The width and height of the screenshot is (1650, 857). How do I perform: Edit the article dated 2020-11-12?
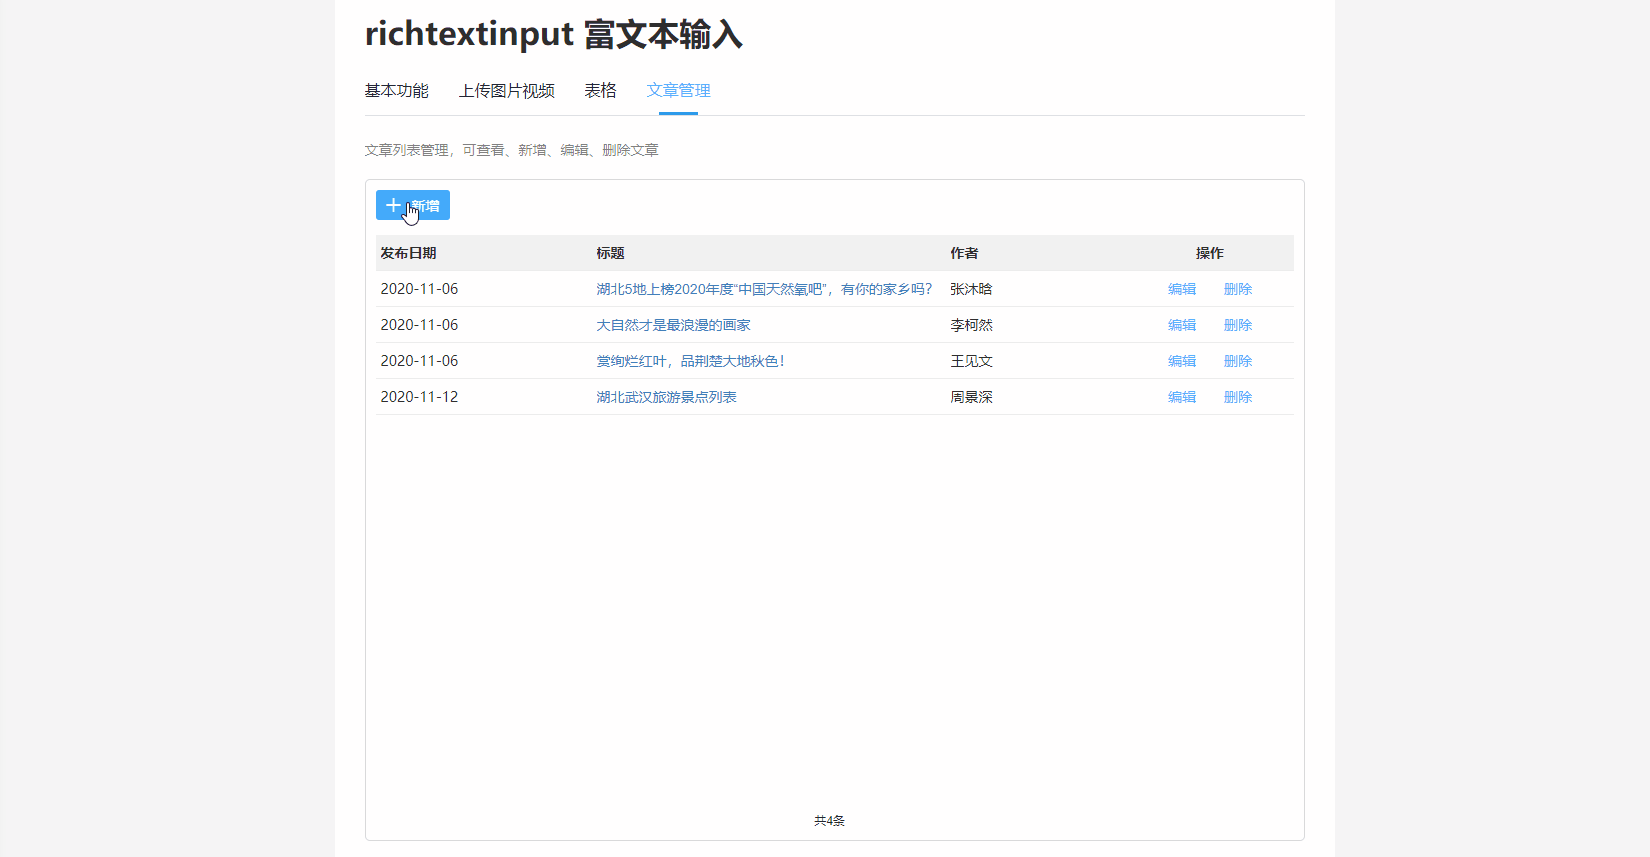tap(1182, 397)
